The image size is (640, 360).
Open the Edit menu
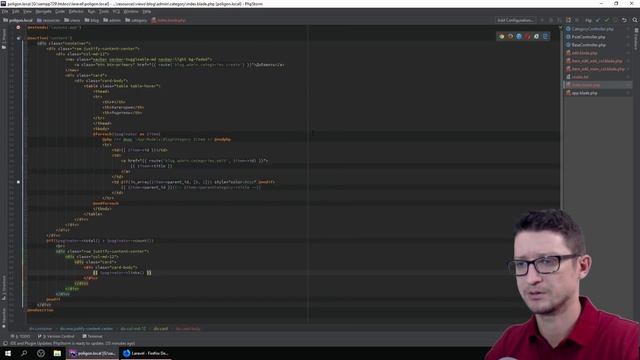pyautogui.click(x=16, y=11)
